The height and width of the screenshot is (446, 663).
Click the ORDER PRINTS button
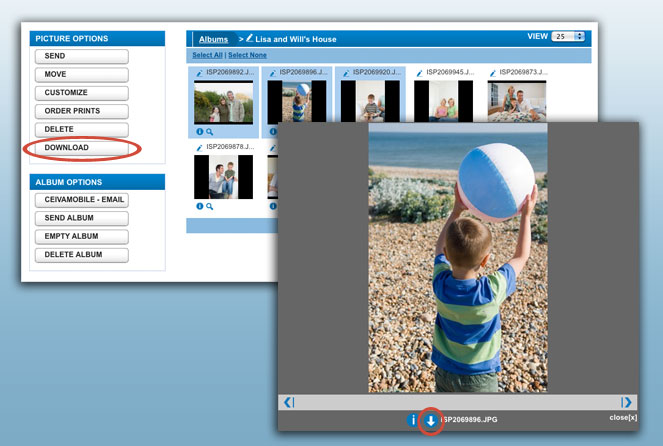click(x=82, y=111)
